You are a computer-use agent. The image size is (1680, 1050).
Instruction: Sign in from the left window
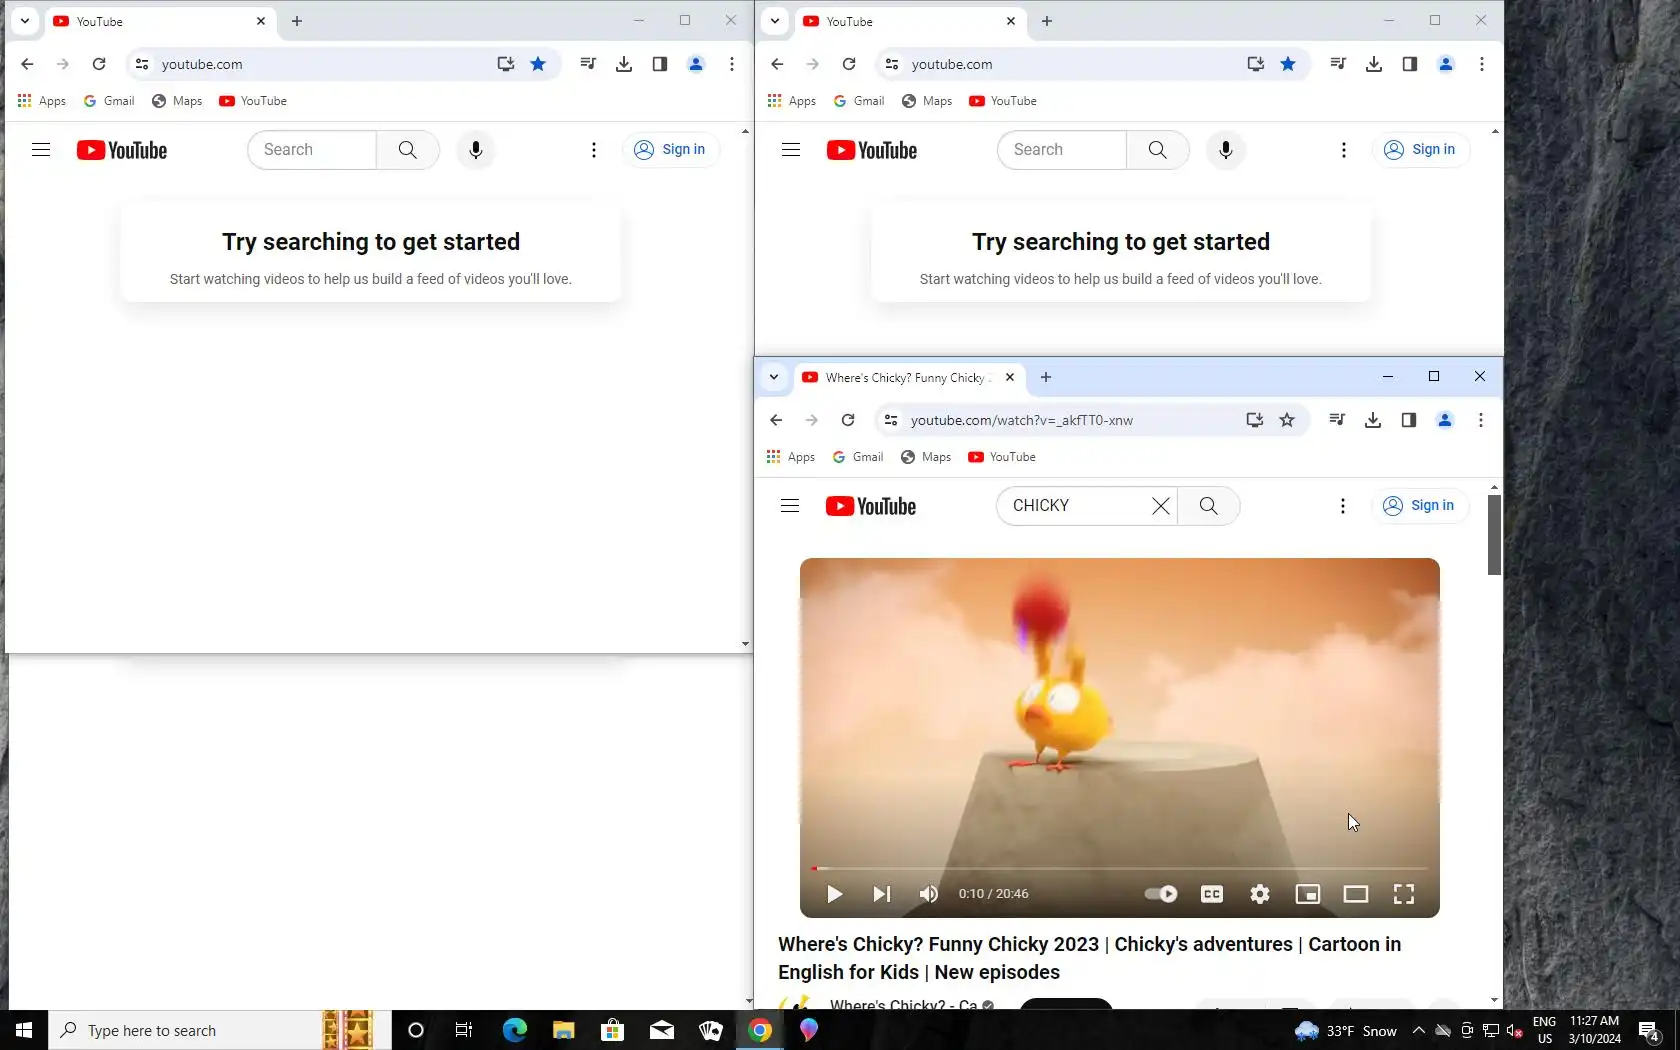[670, 150]
